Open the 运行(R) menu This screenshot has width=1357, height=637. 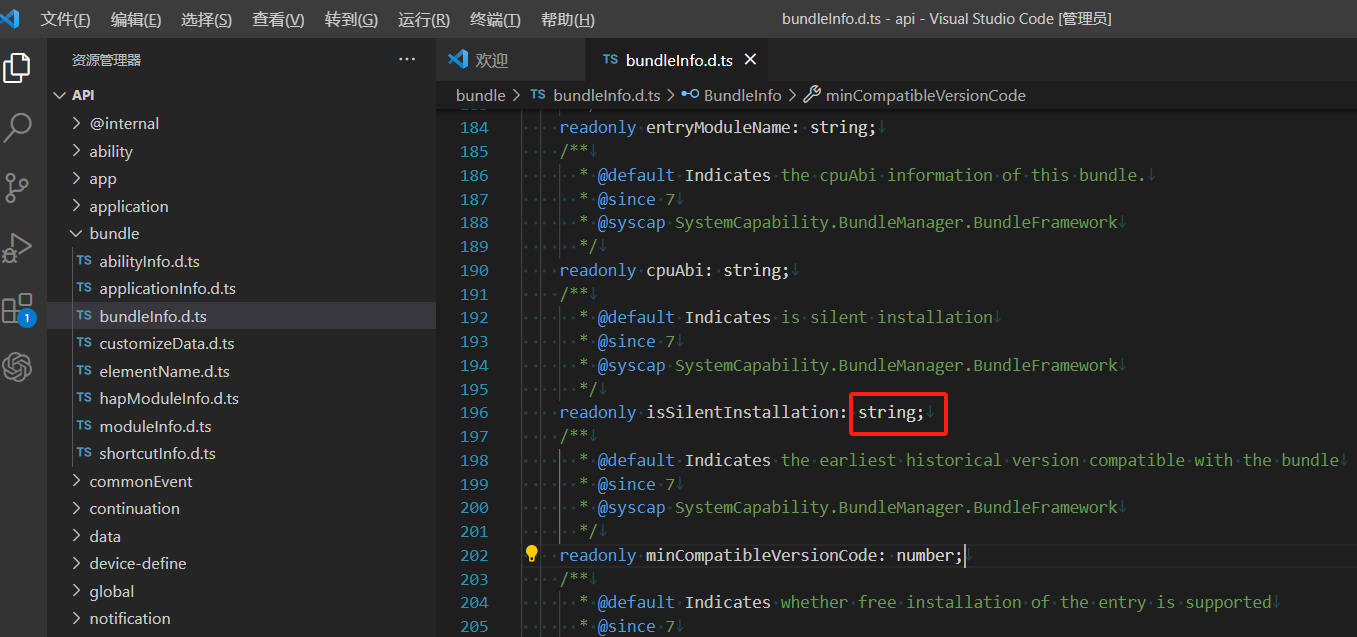424,20
